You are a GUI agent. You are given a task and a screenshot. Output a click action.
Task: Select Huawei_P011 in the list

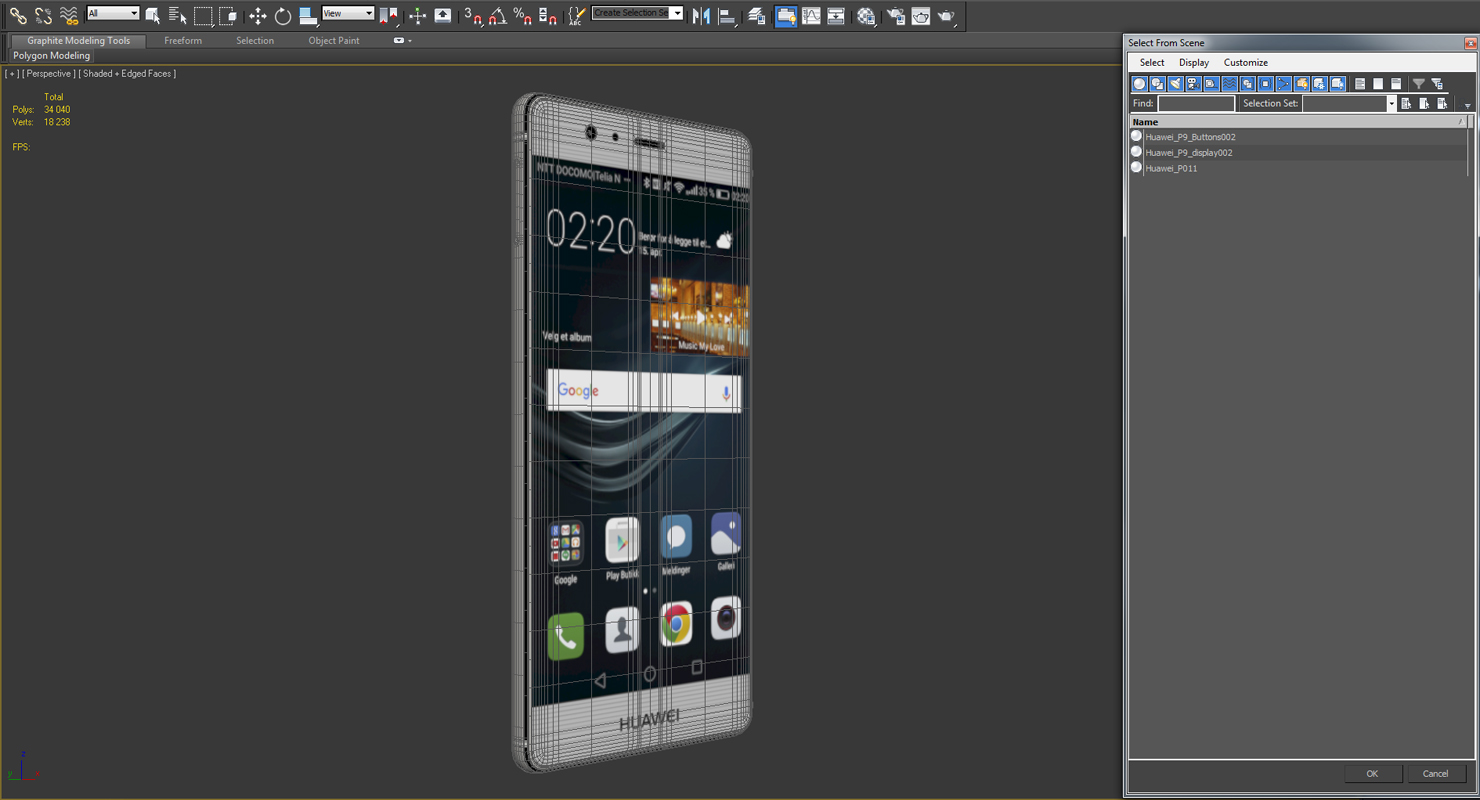pos(1300,168)
